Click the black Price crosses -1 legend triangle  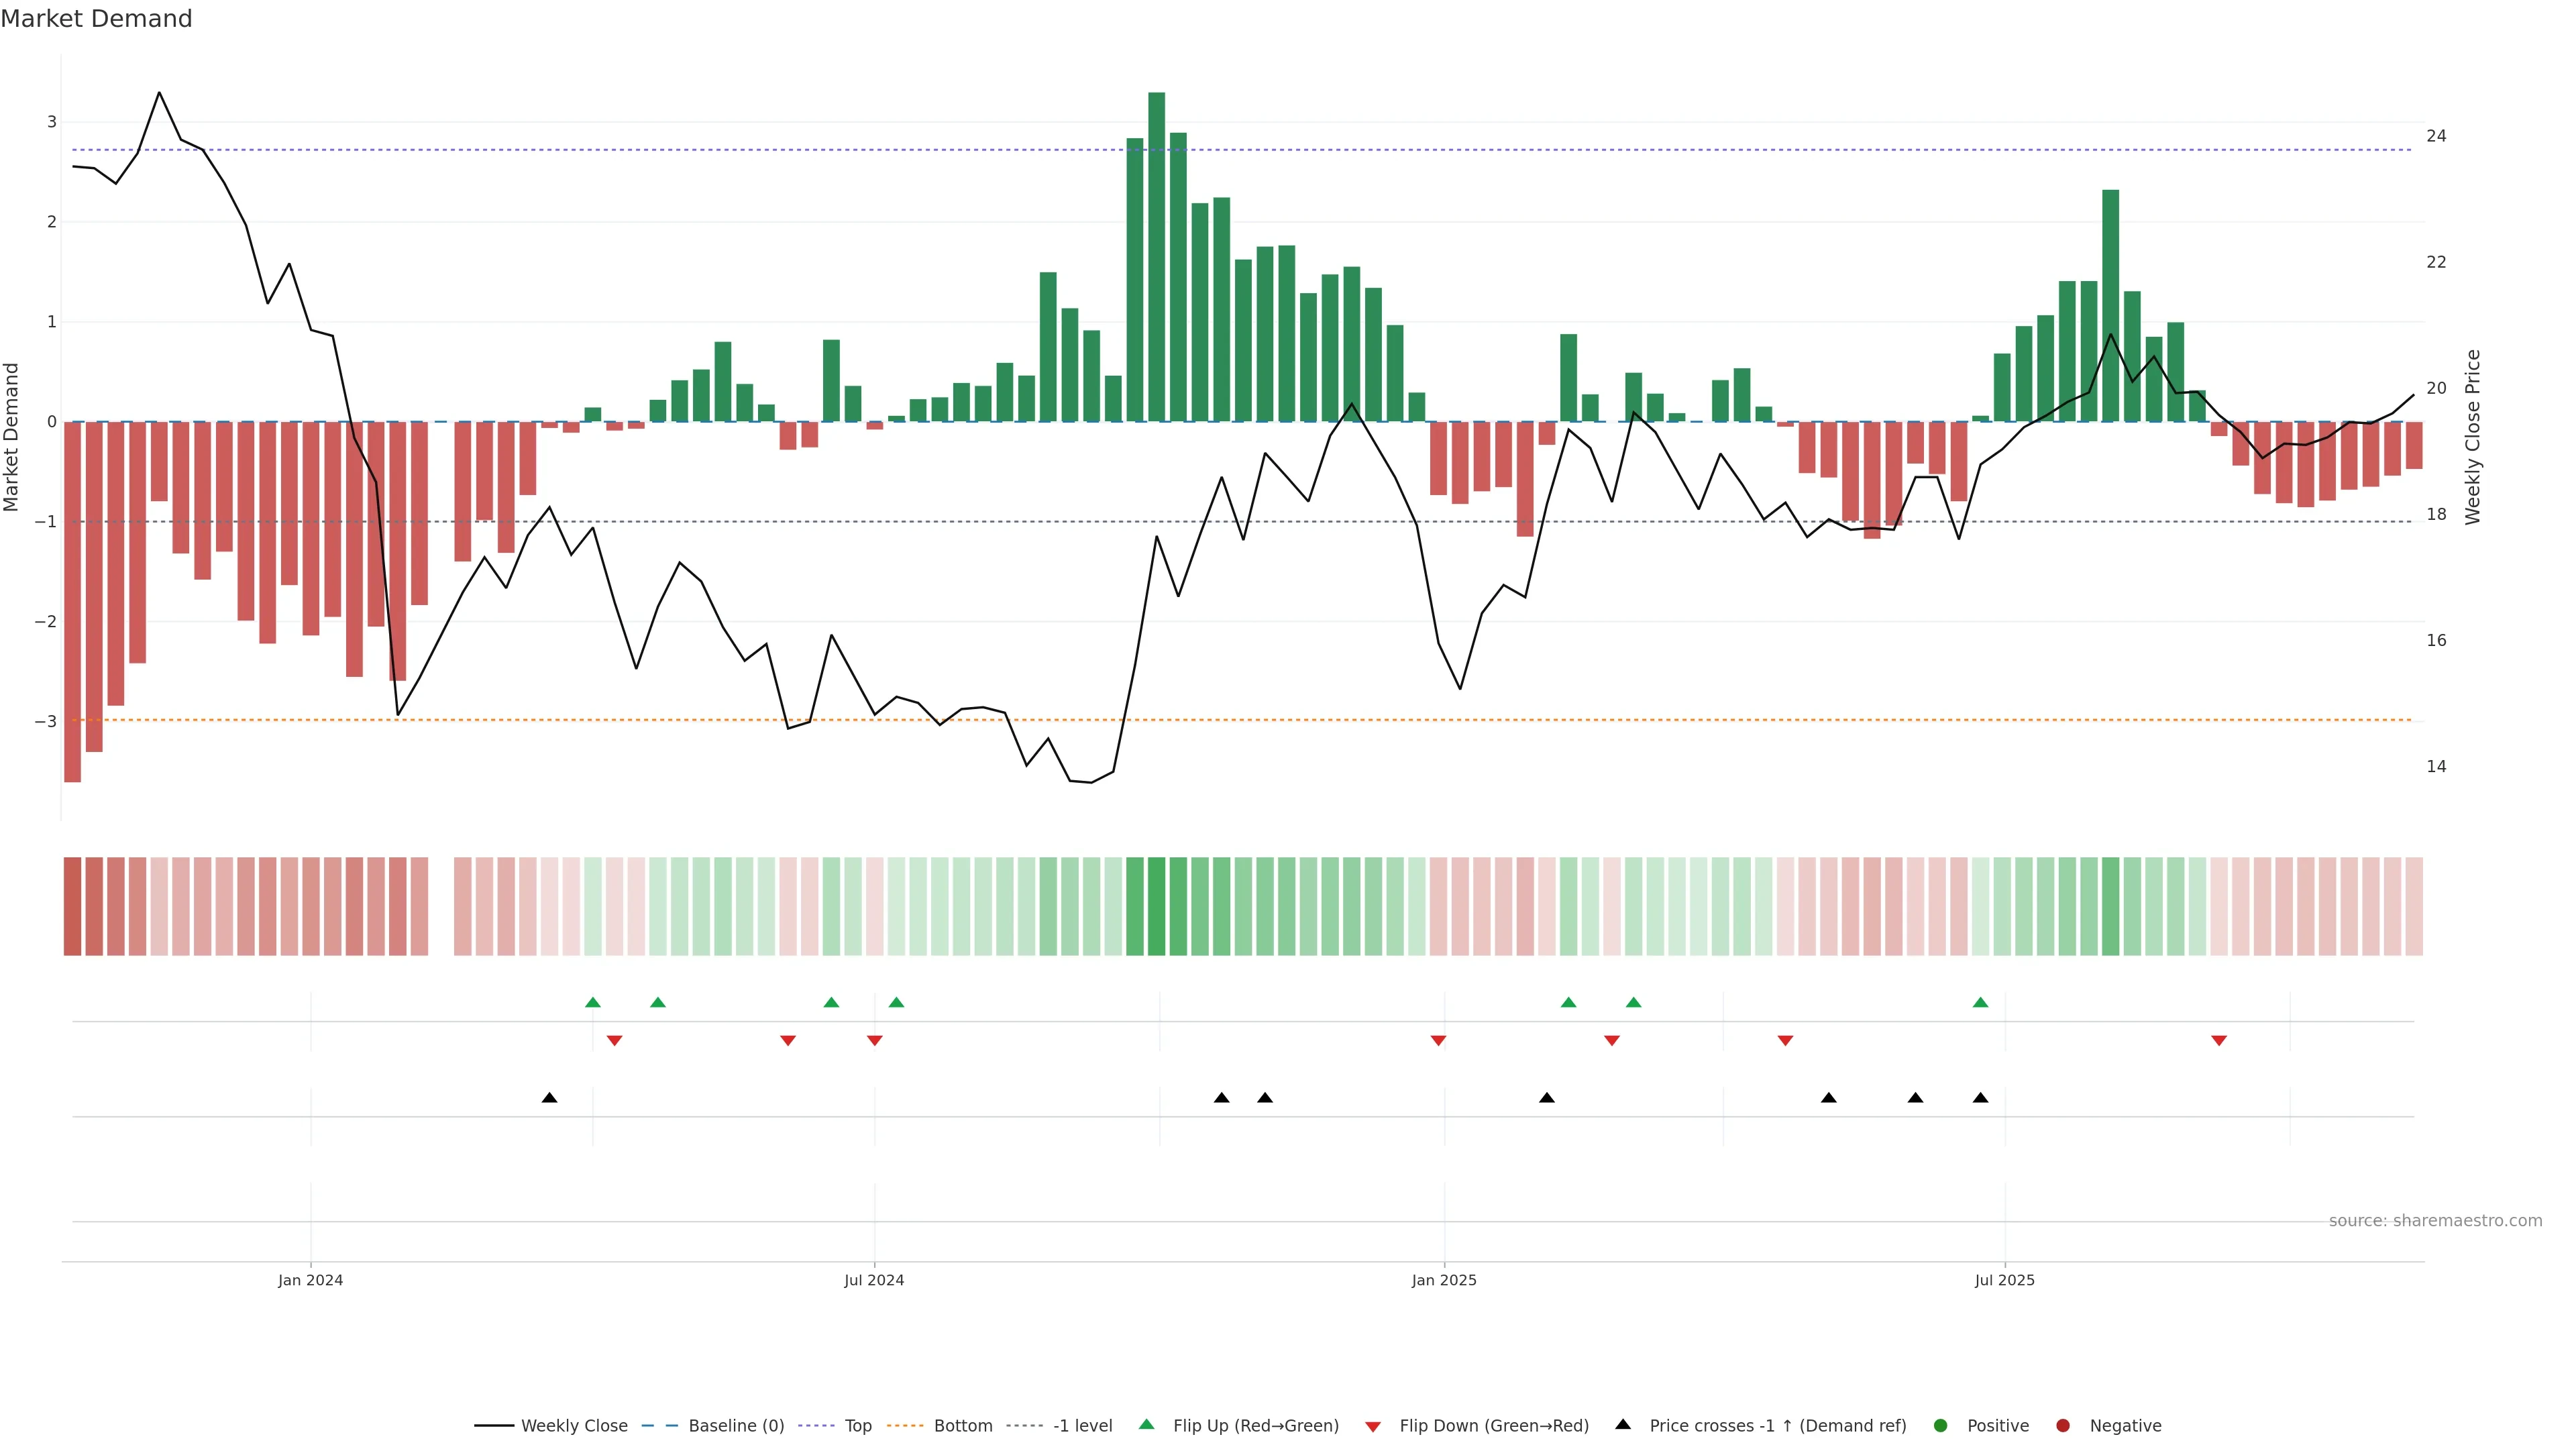pyautogui.click(x=1623, y=1425)
